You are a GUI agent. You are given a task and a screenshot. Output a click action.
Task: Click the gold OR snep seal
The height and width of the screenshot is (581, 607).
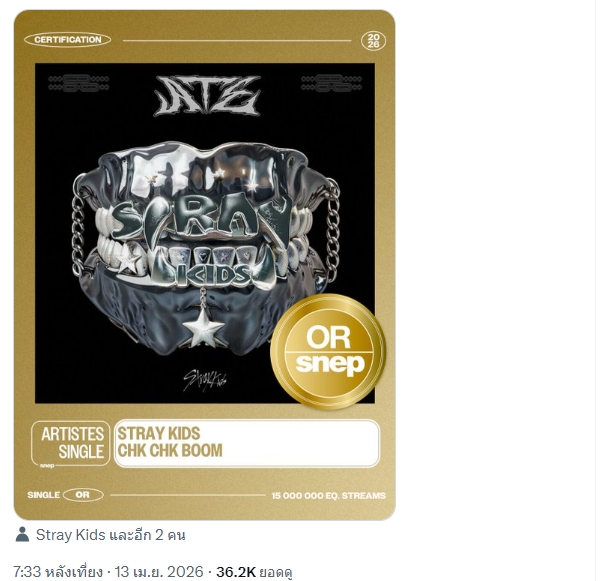[x=328, y=351]
